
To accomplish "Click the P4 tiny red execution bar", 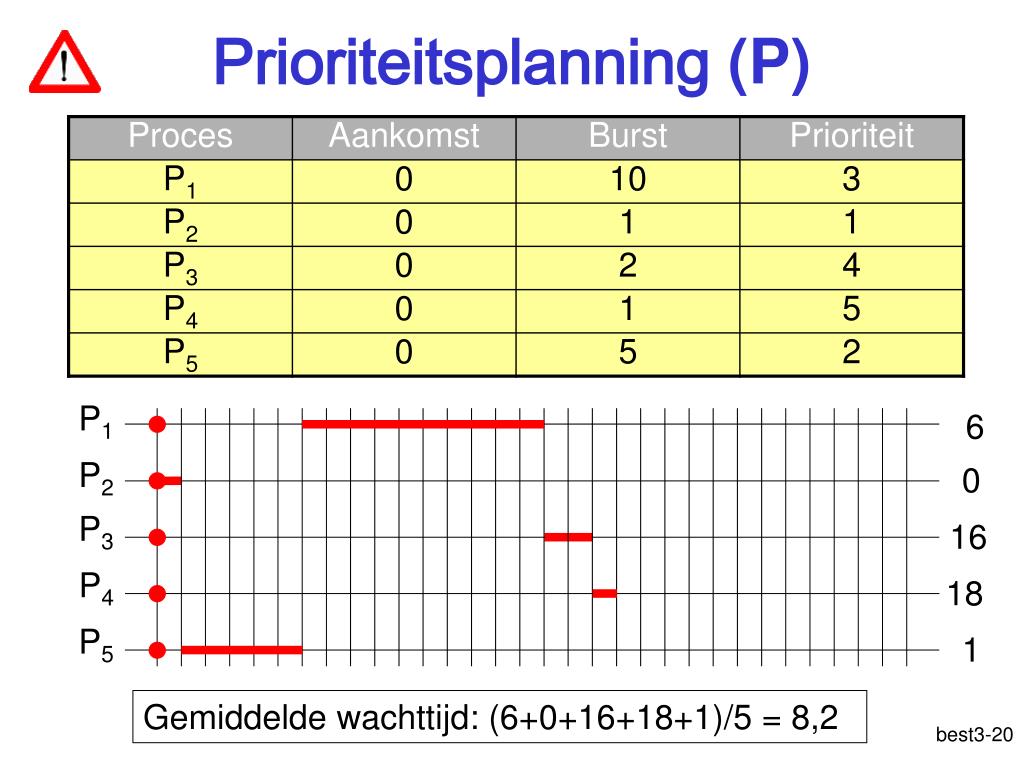I will coord(604,594).
